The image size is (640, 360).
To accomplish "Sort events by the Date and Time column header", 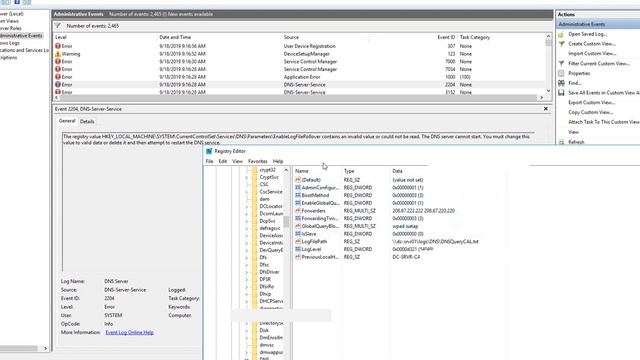I will [x=175, y=37].
